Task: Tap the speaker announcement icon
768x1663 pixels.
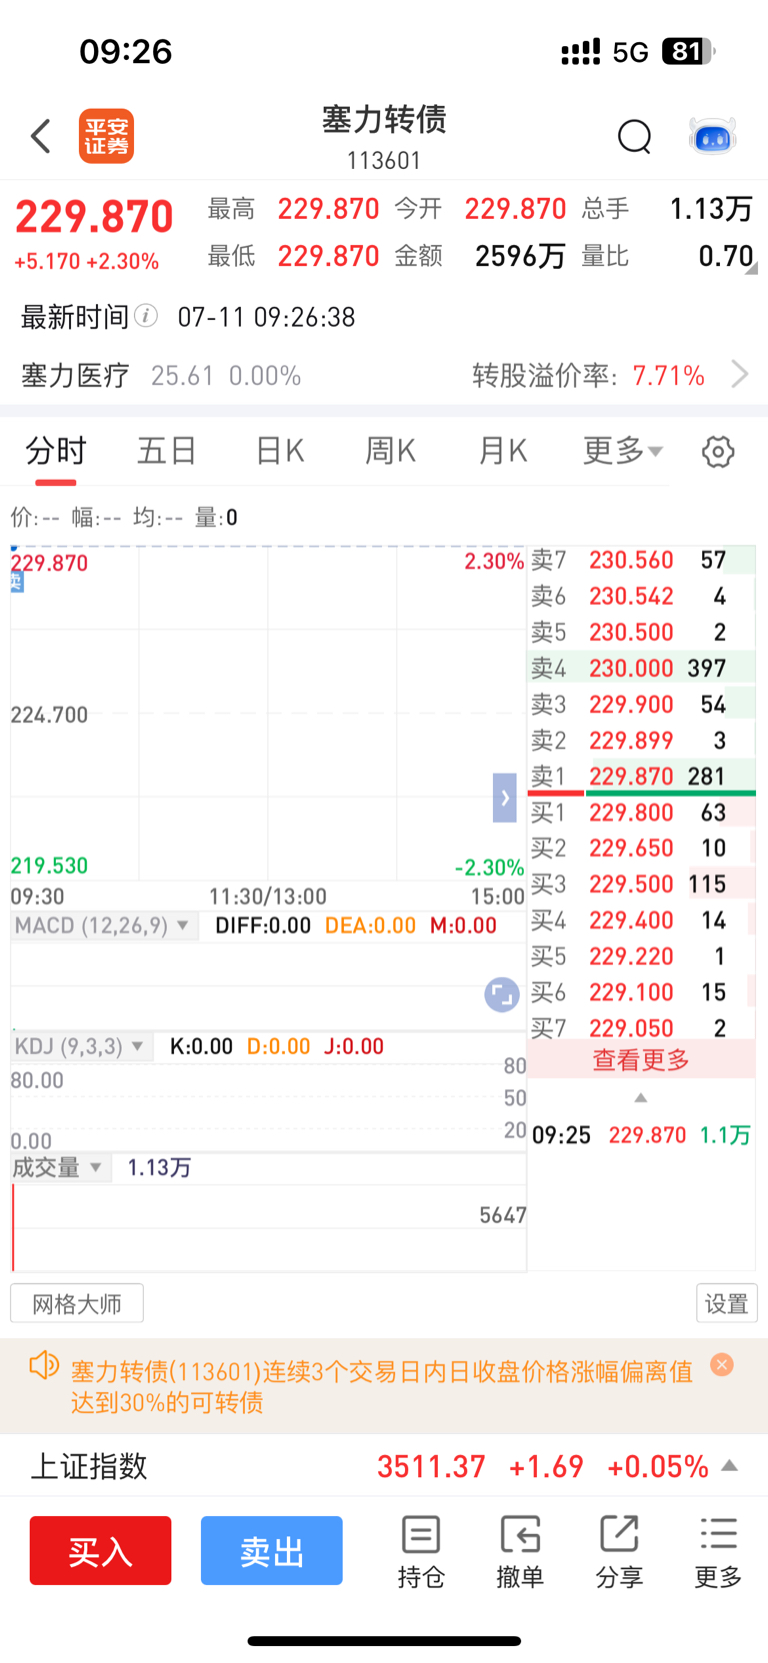Action: coord(44,1365)
